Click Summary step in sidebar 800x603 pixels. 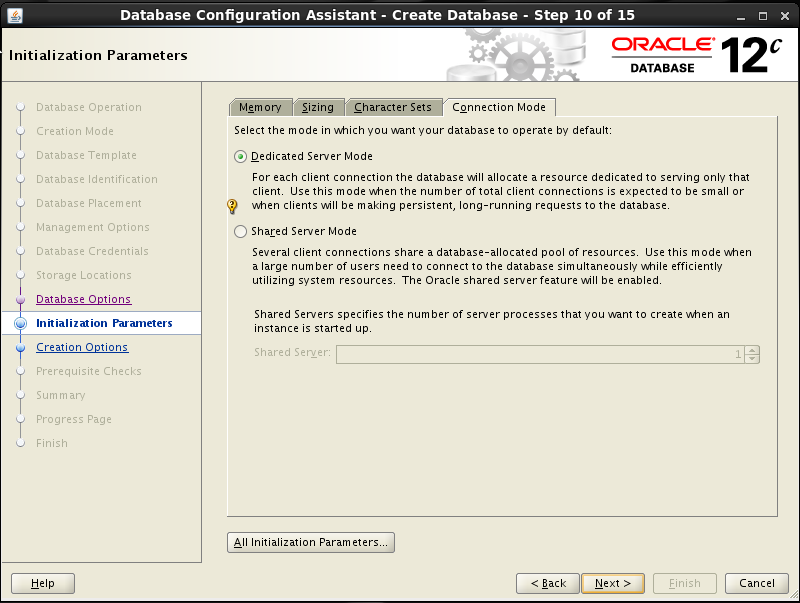[61, 395]
